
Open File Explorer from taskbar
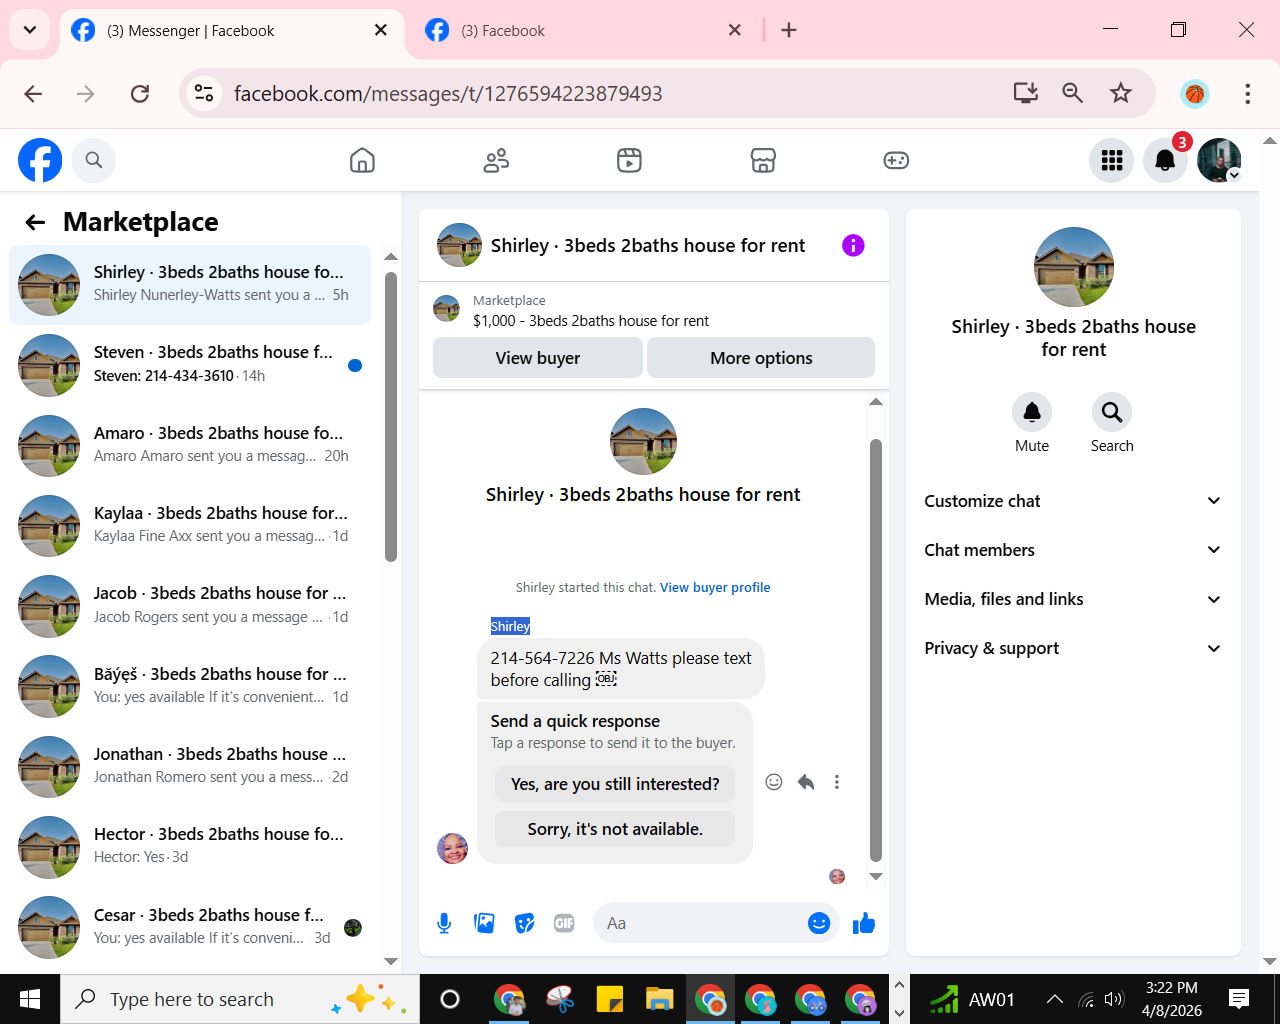(x=660, y=999)
